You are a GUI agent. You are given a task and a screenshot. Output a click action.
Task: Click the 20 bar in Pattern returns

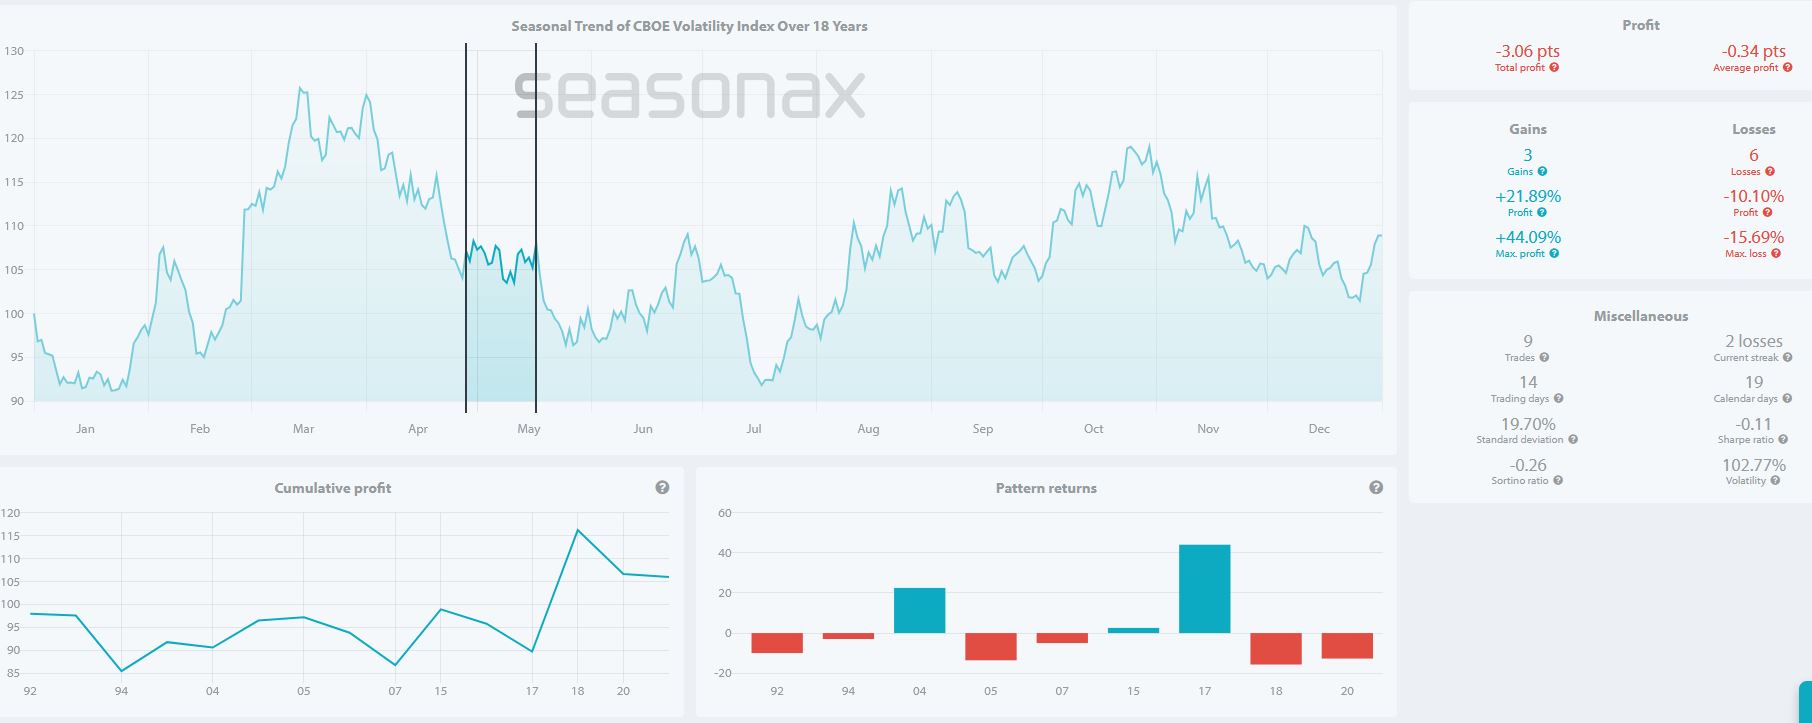click(x=1347, y=645)
